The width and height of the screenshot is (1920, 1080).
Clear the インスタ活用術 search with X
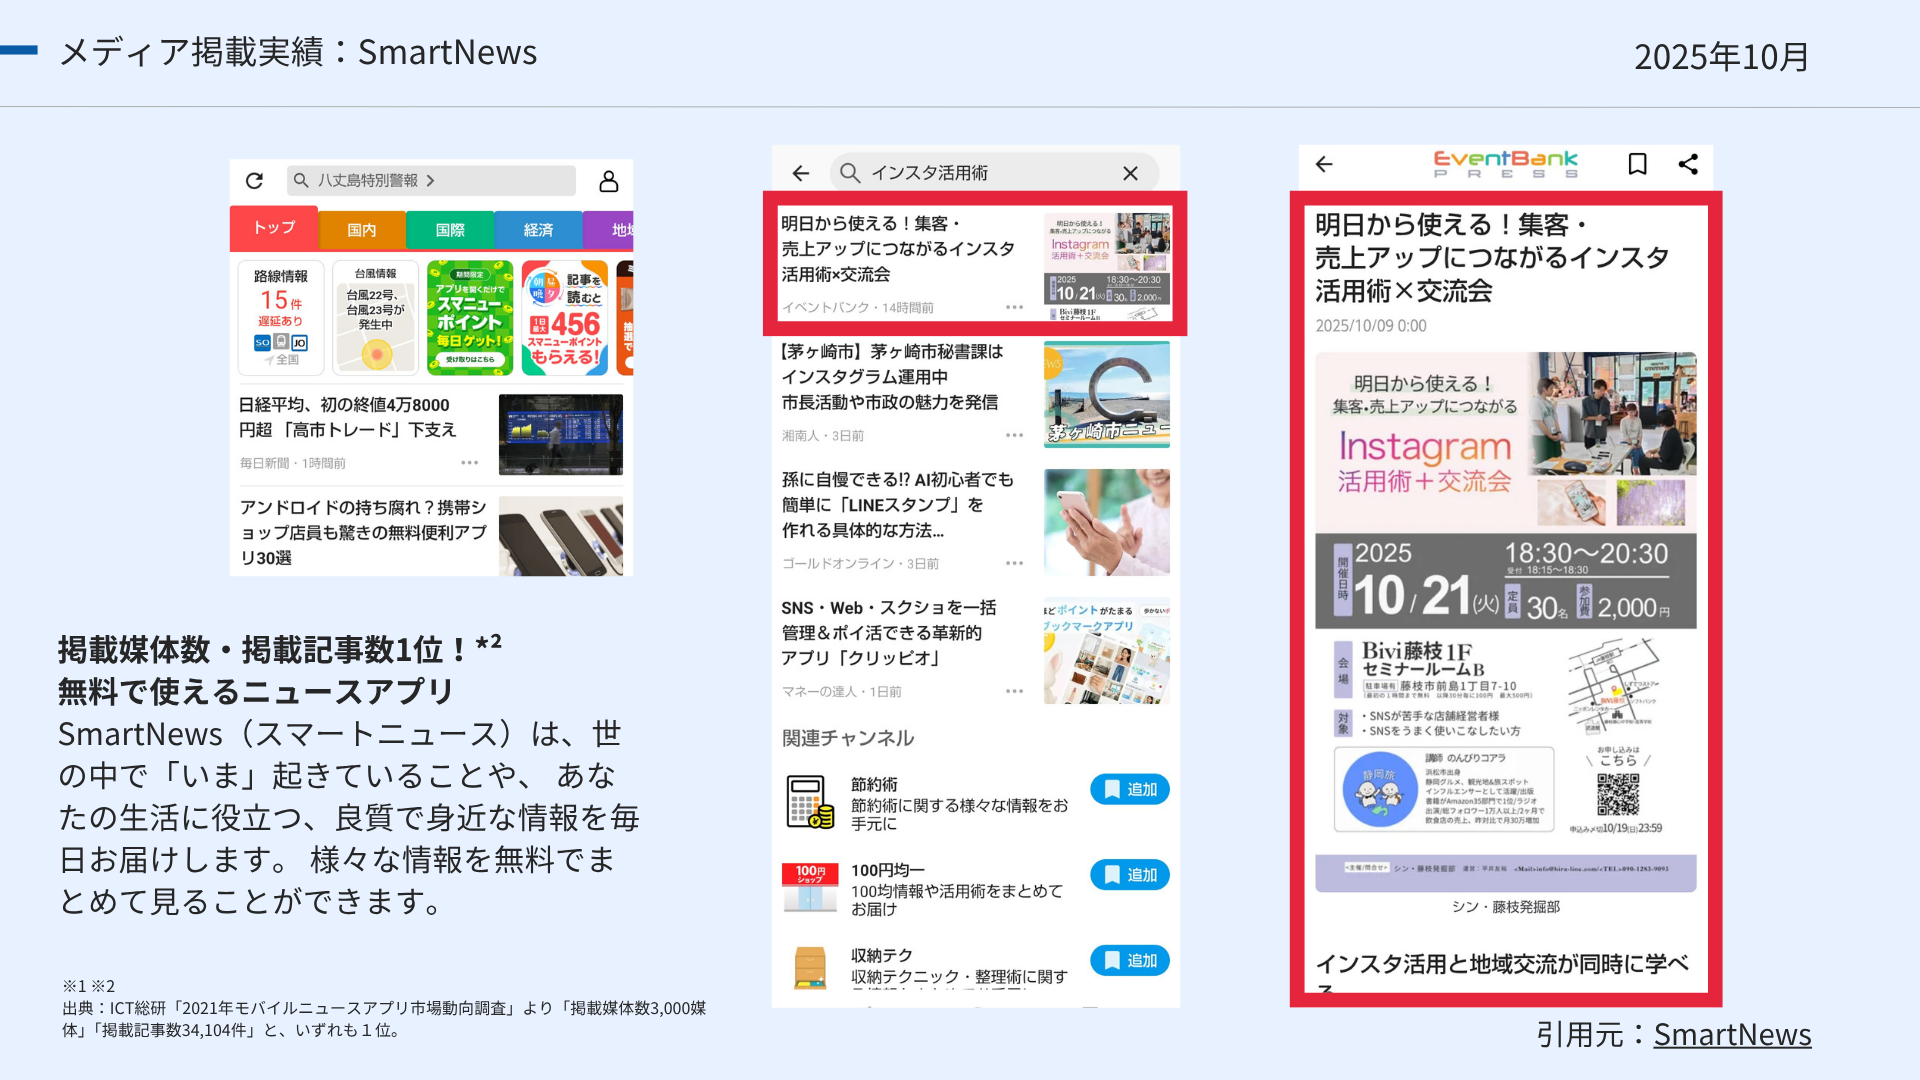coord(1130,173)
